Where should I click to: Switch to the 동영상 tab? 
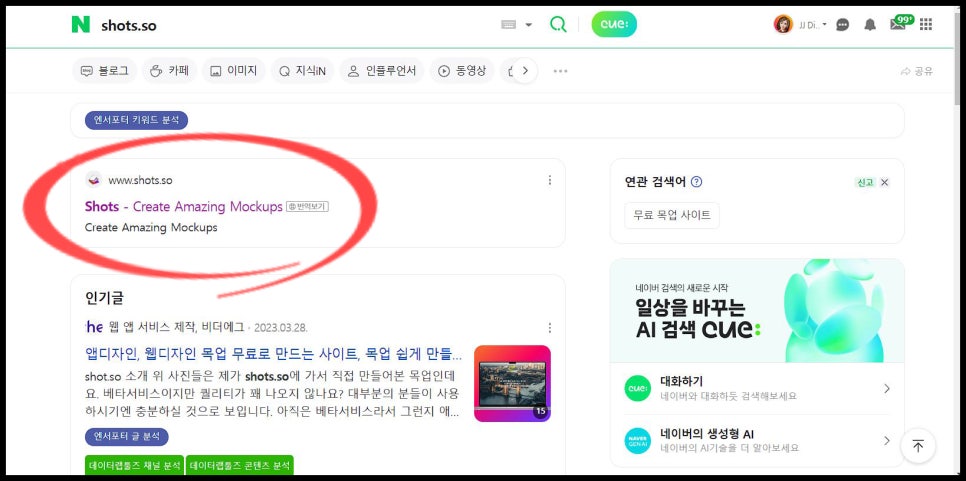click(461, 71)
